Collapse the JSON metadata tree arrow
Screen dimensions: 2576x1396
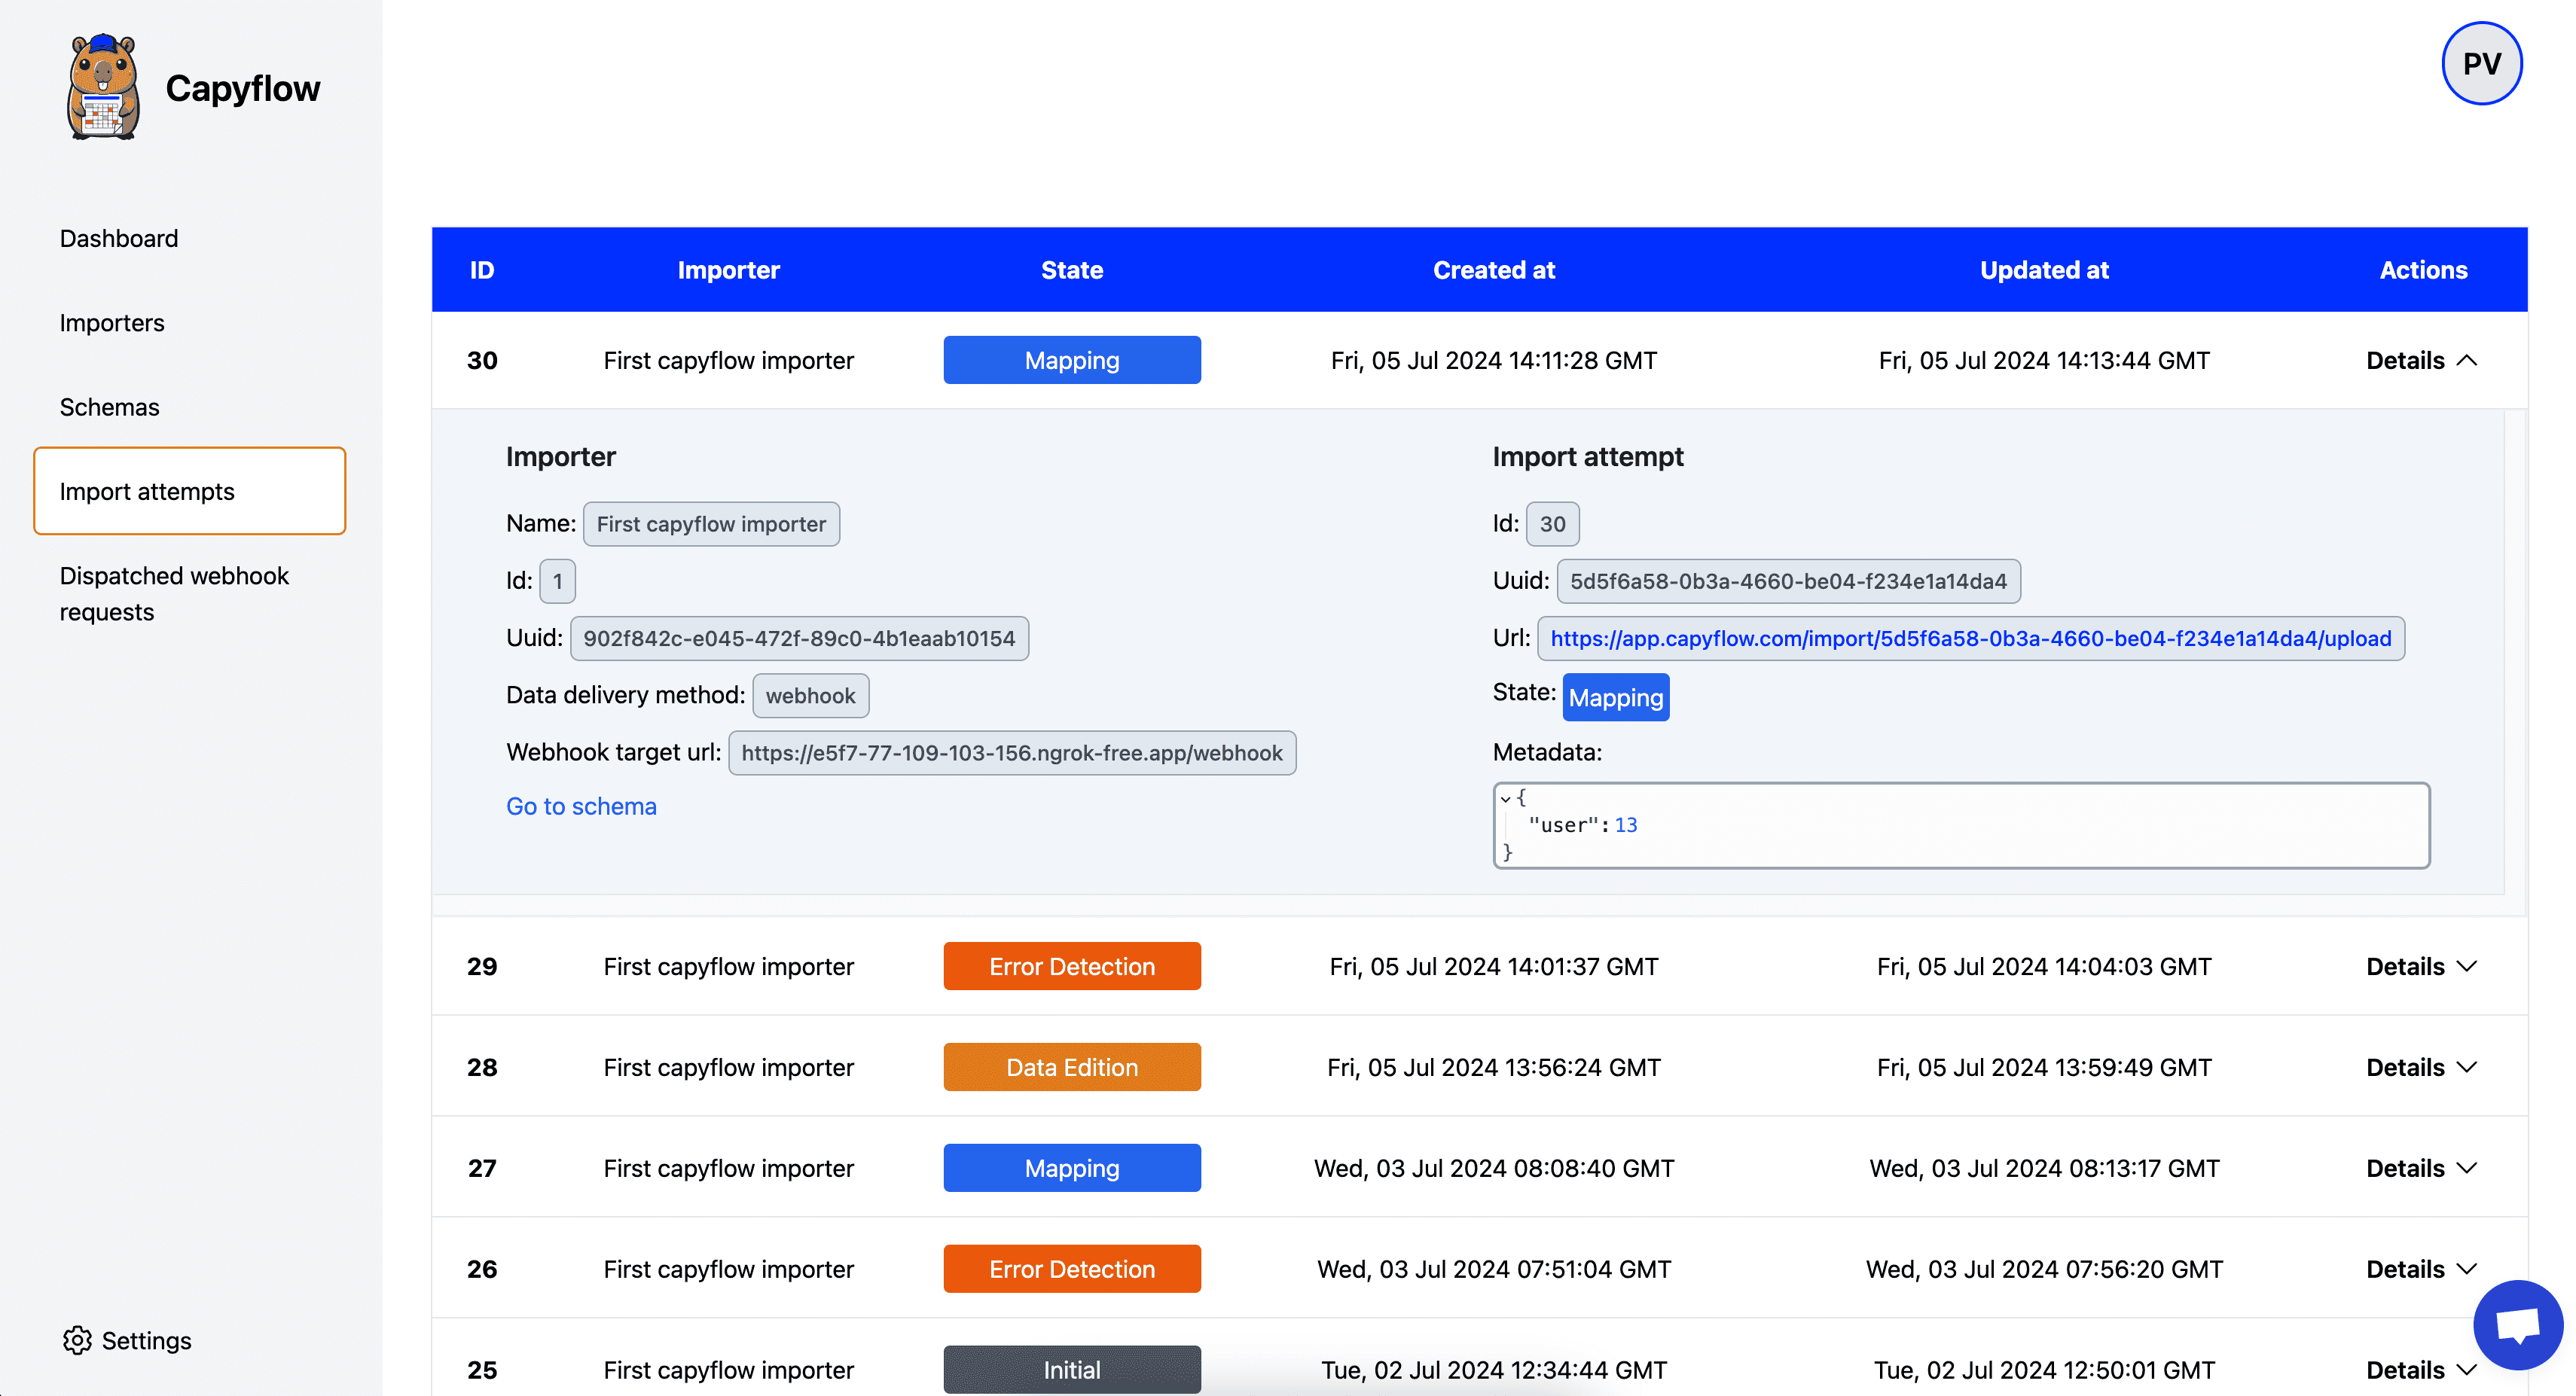pyautogui.click(x=1505, y=798)
